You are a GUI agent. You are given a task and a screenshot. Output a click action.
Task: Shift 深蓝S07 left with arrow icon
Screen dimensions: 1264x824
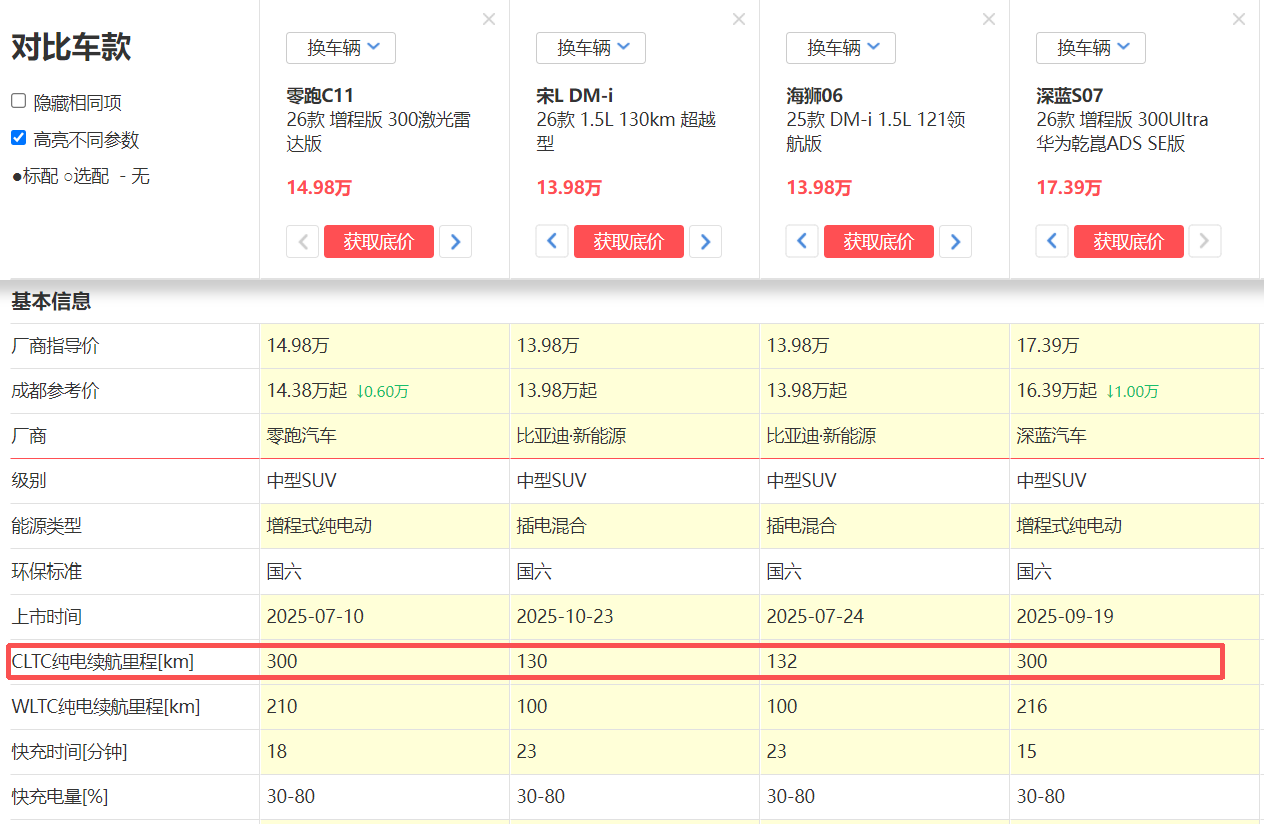click(1052, 242)
